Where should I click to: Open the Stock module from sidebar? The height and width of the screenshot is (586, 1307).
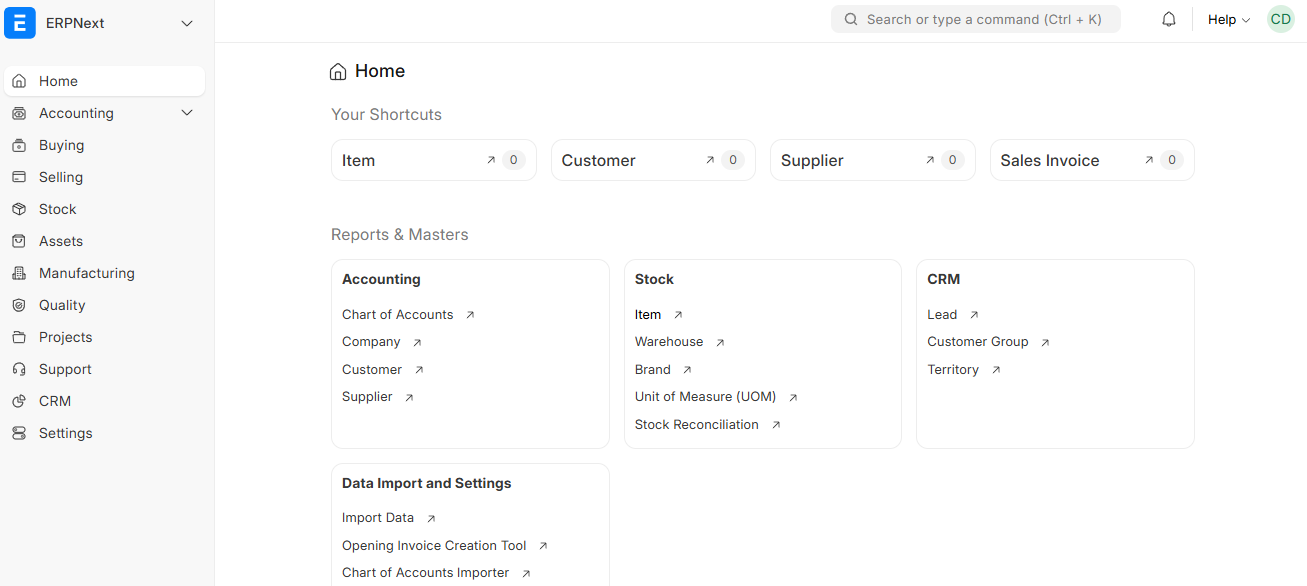[x=57, y=208]
